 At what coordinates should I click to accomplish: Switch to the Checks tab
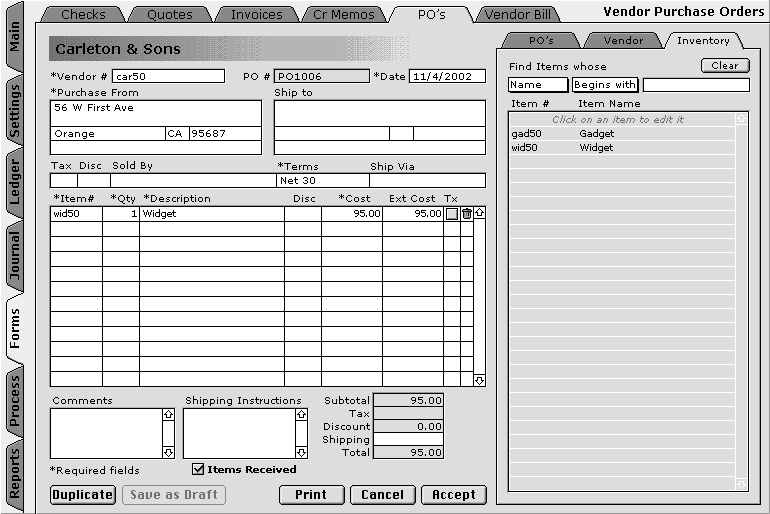pyautogui.click(x=83, y=15)
